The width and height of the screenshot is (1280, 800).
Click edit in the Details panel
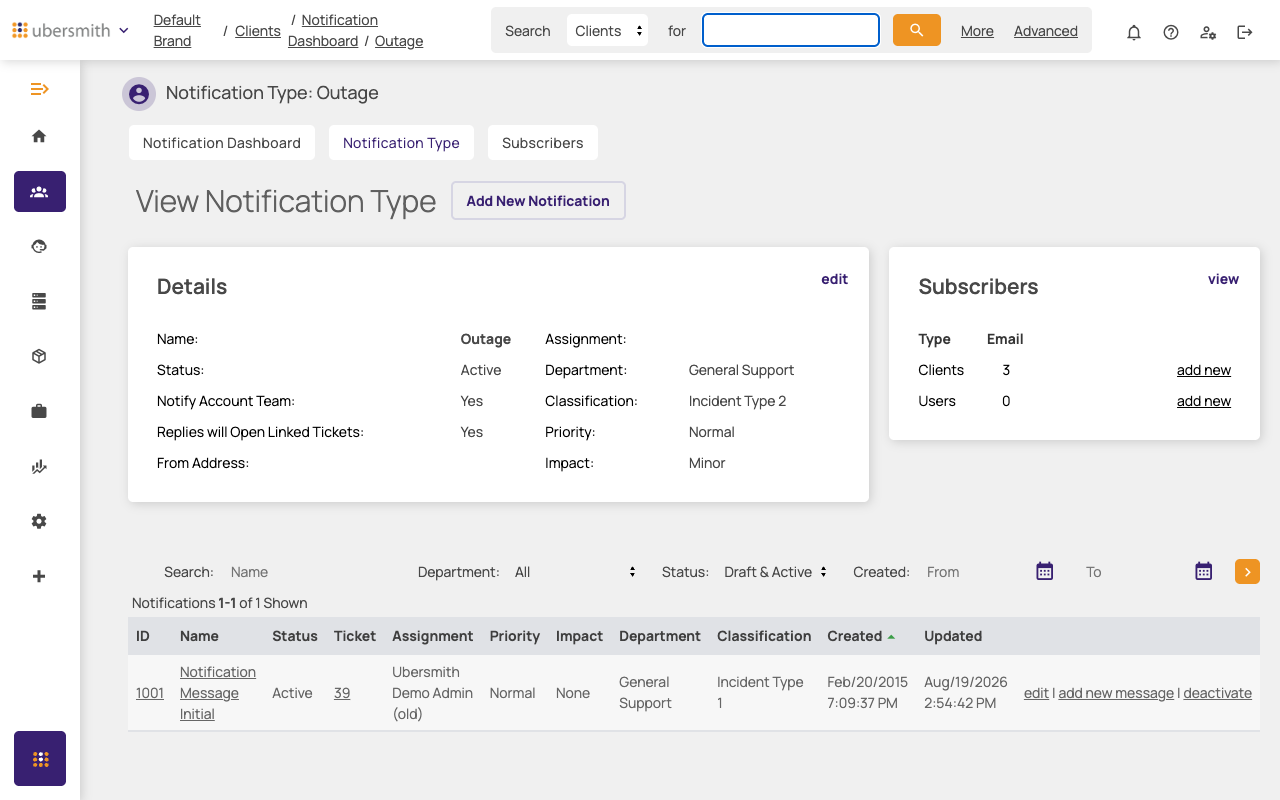834,279
